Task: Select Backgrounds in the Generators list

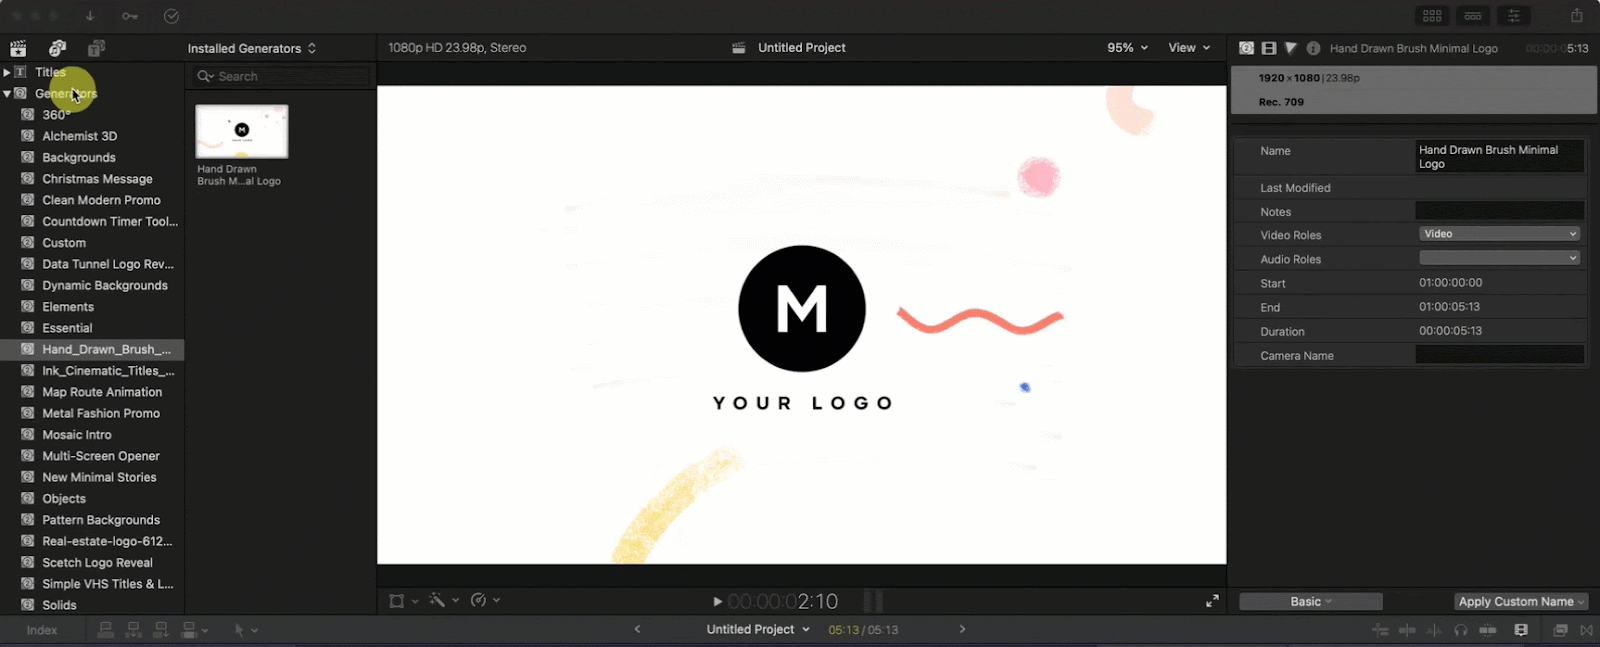Action: (x=79, y=157)
